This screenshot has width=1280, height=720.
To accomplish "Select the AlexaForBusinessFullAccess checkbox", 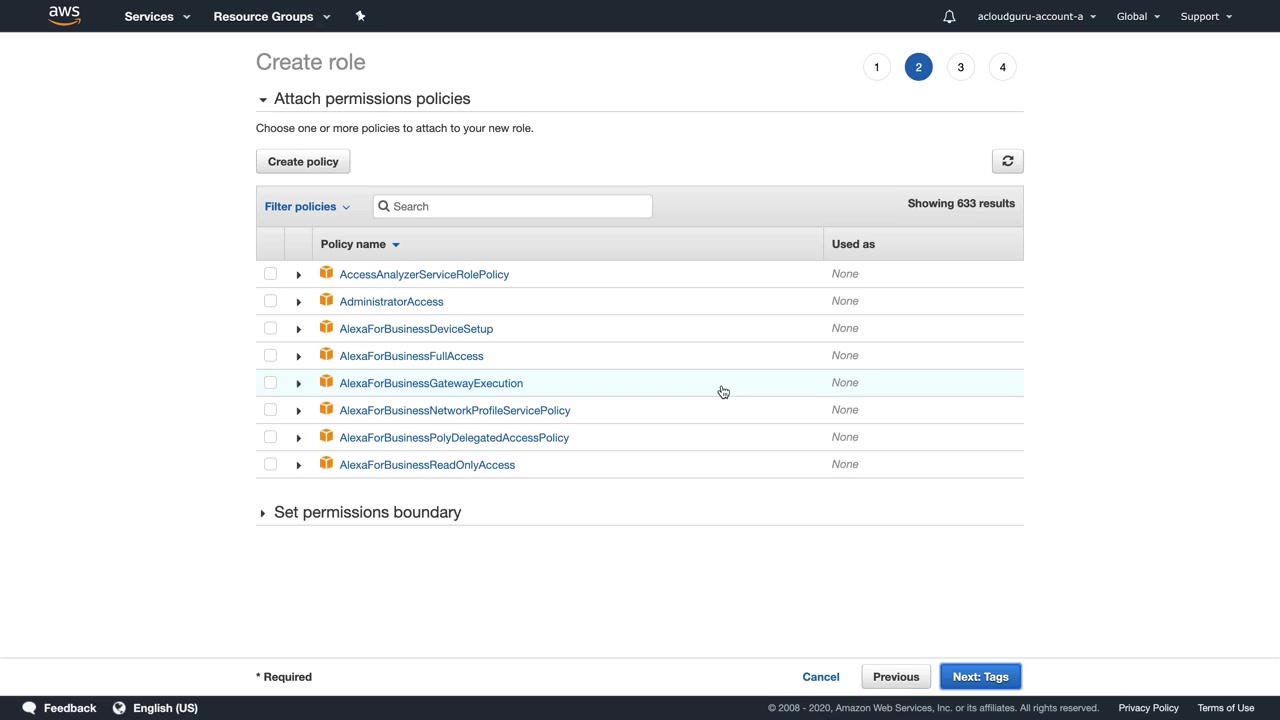I will (270, 356).
